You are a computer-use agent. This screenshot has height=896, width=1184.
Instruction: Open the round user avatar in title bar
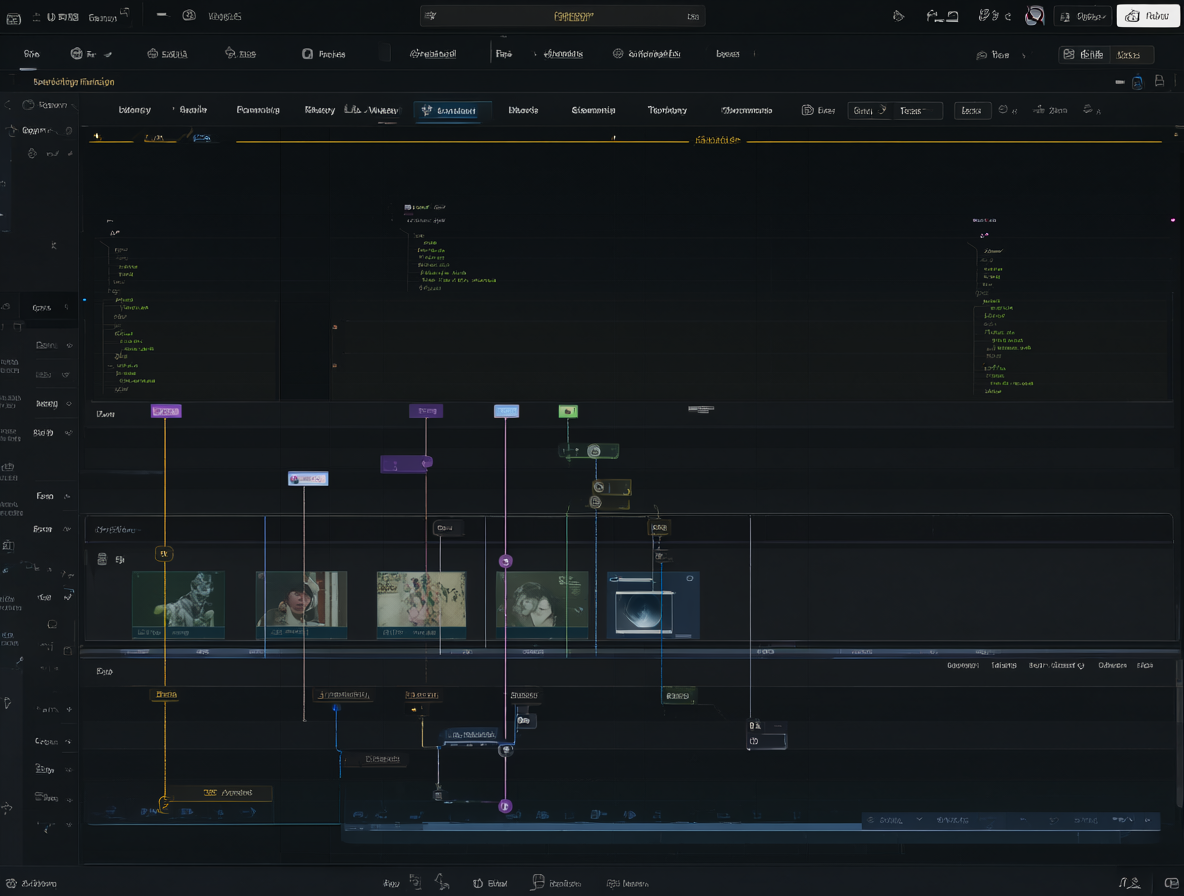tap(1034, 16)
